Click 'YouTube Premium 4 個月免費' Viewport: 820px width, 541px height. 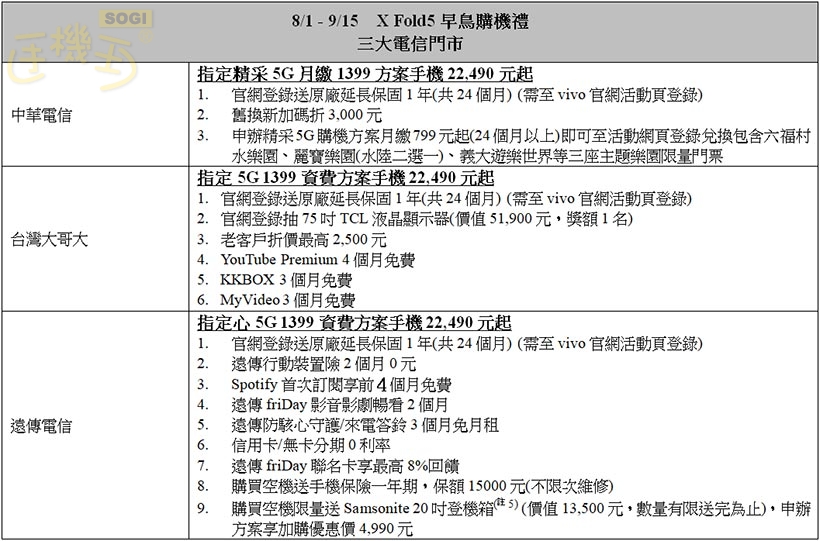tap(318, 260)
